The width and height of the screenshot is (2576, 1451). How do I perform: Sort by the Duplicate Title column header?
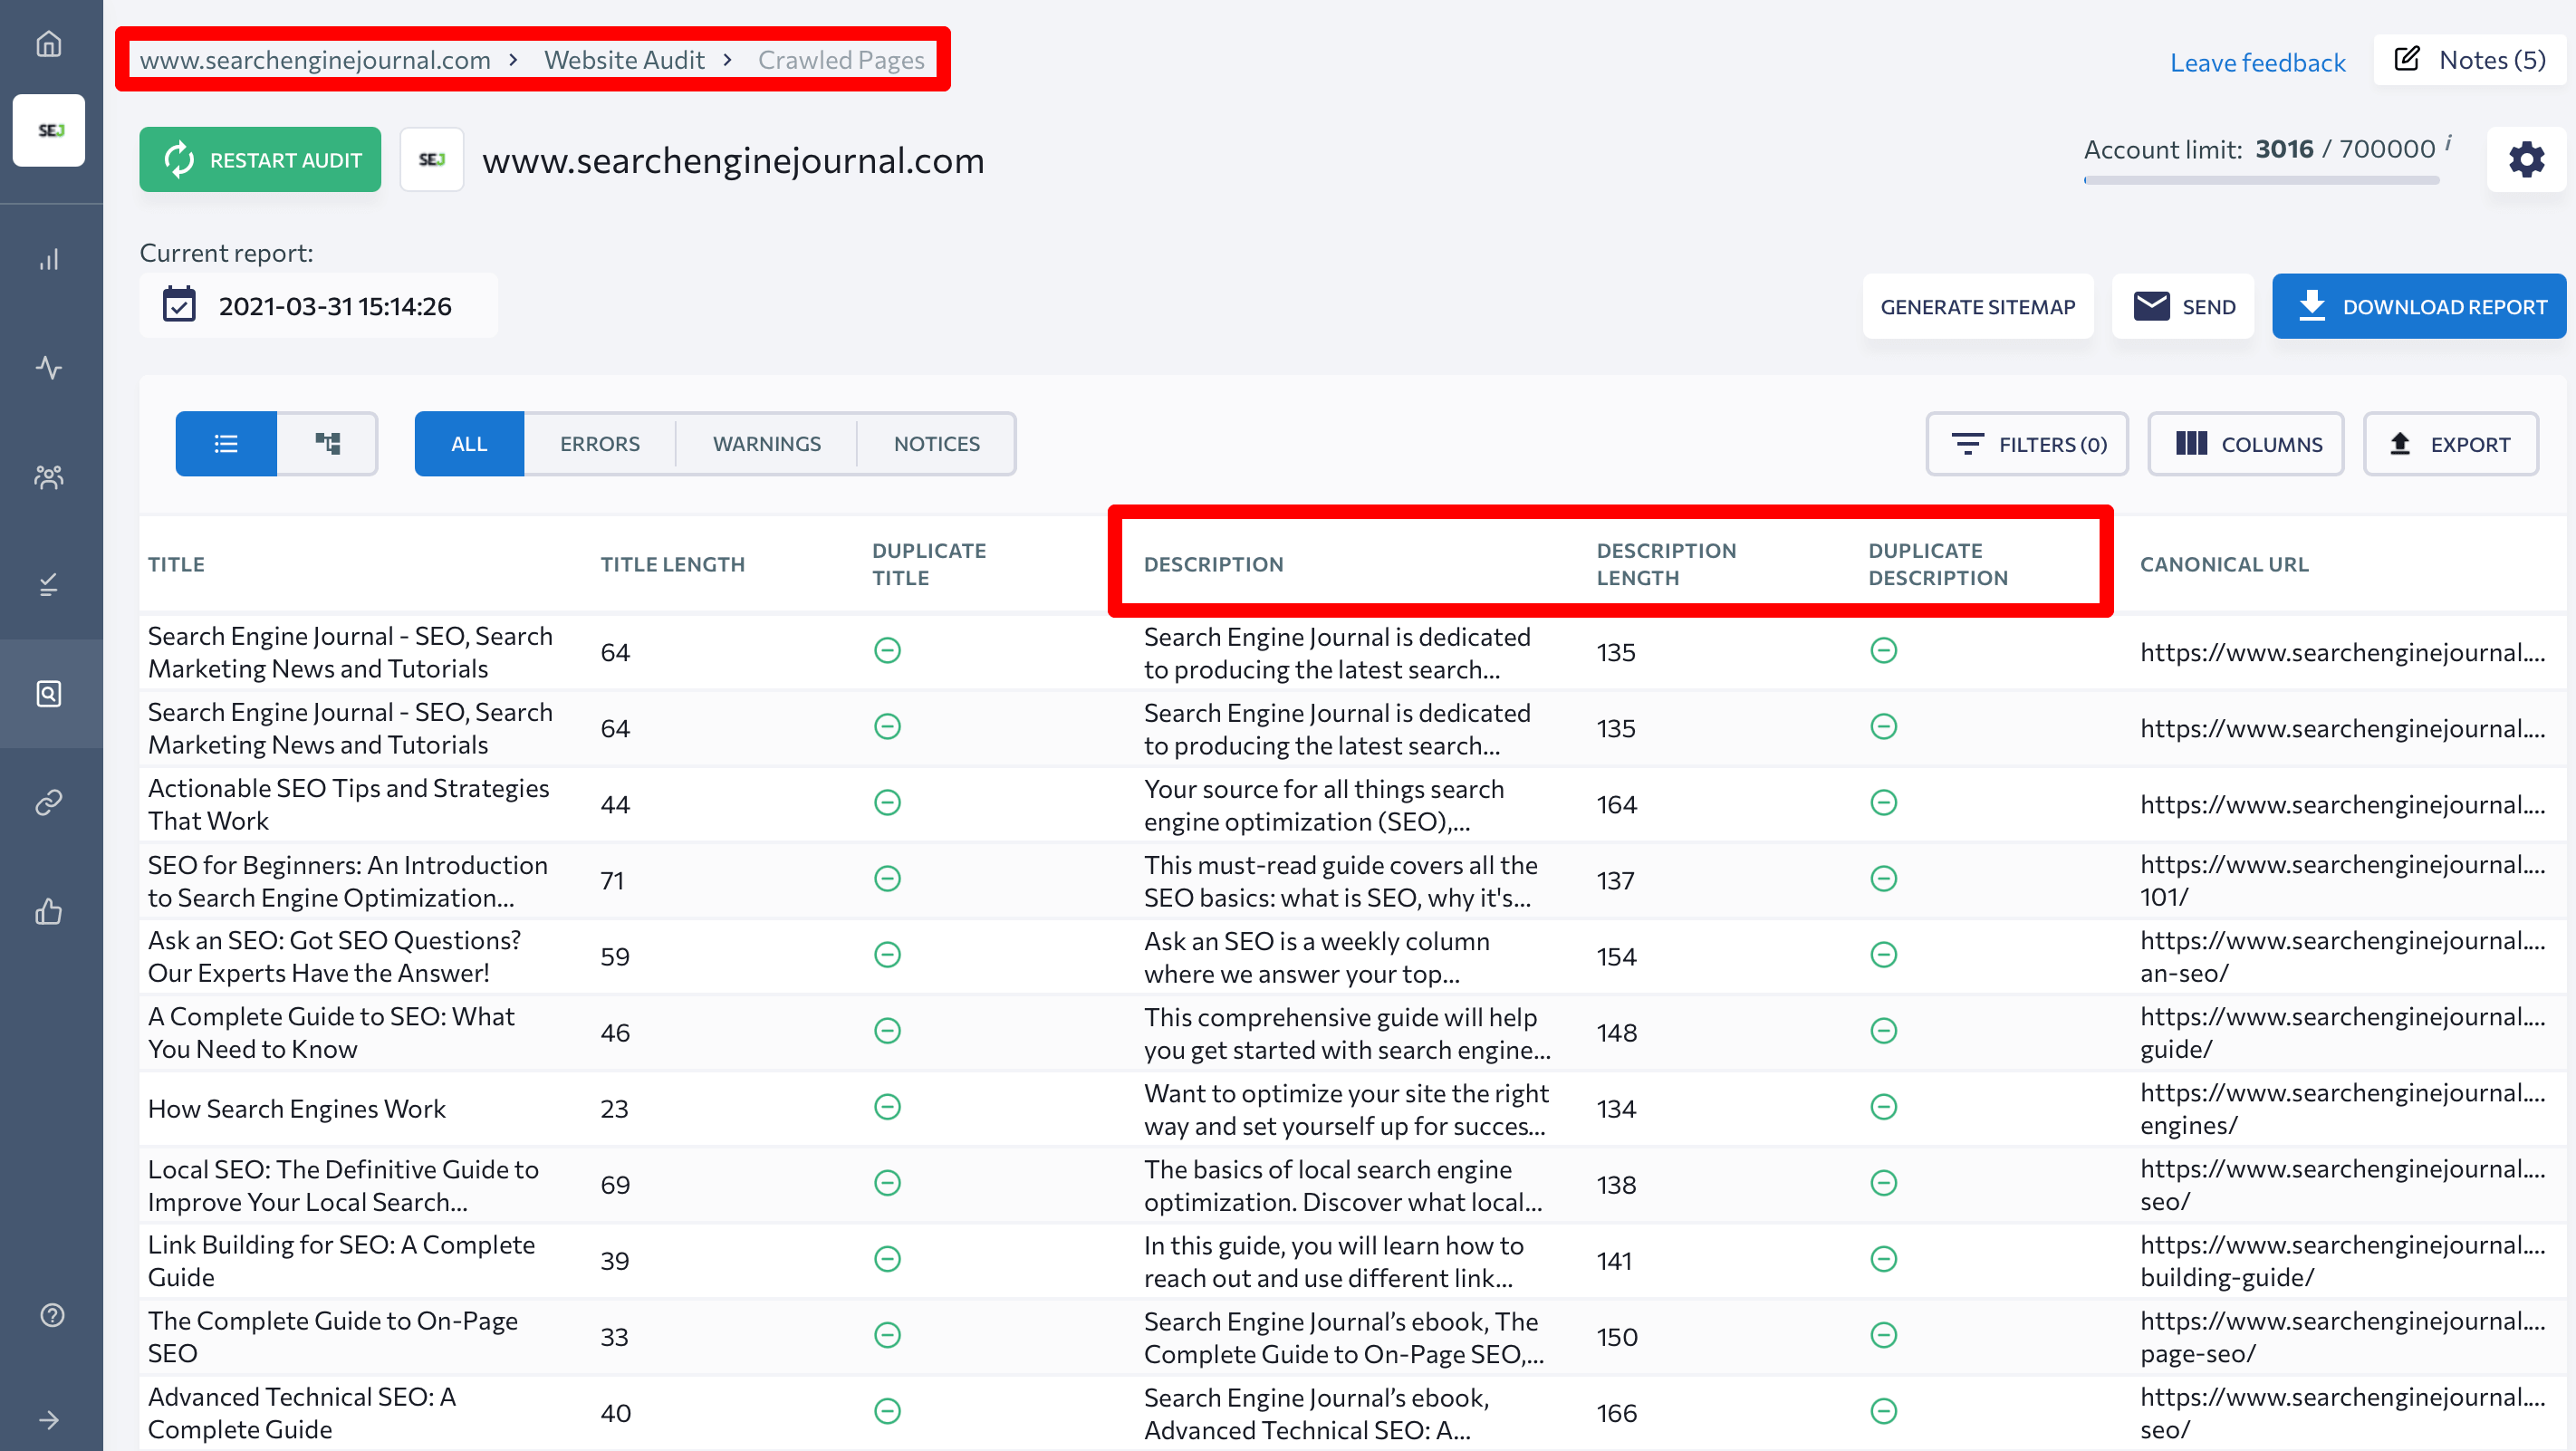click(x=929, y=564)
